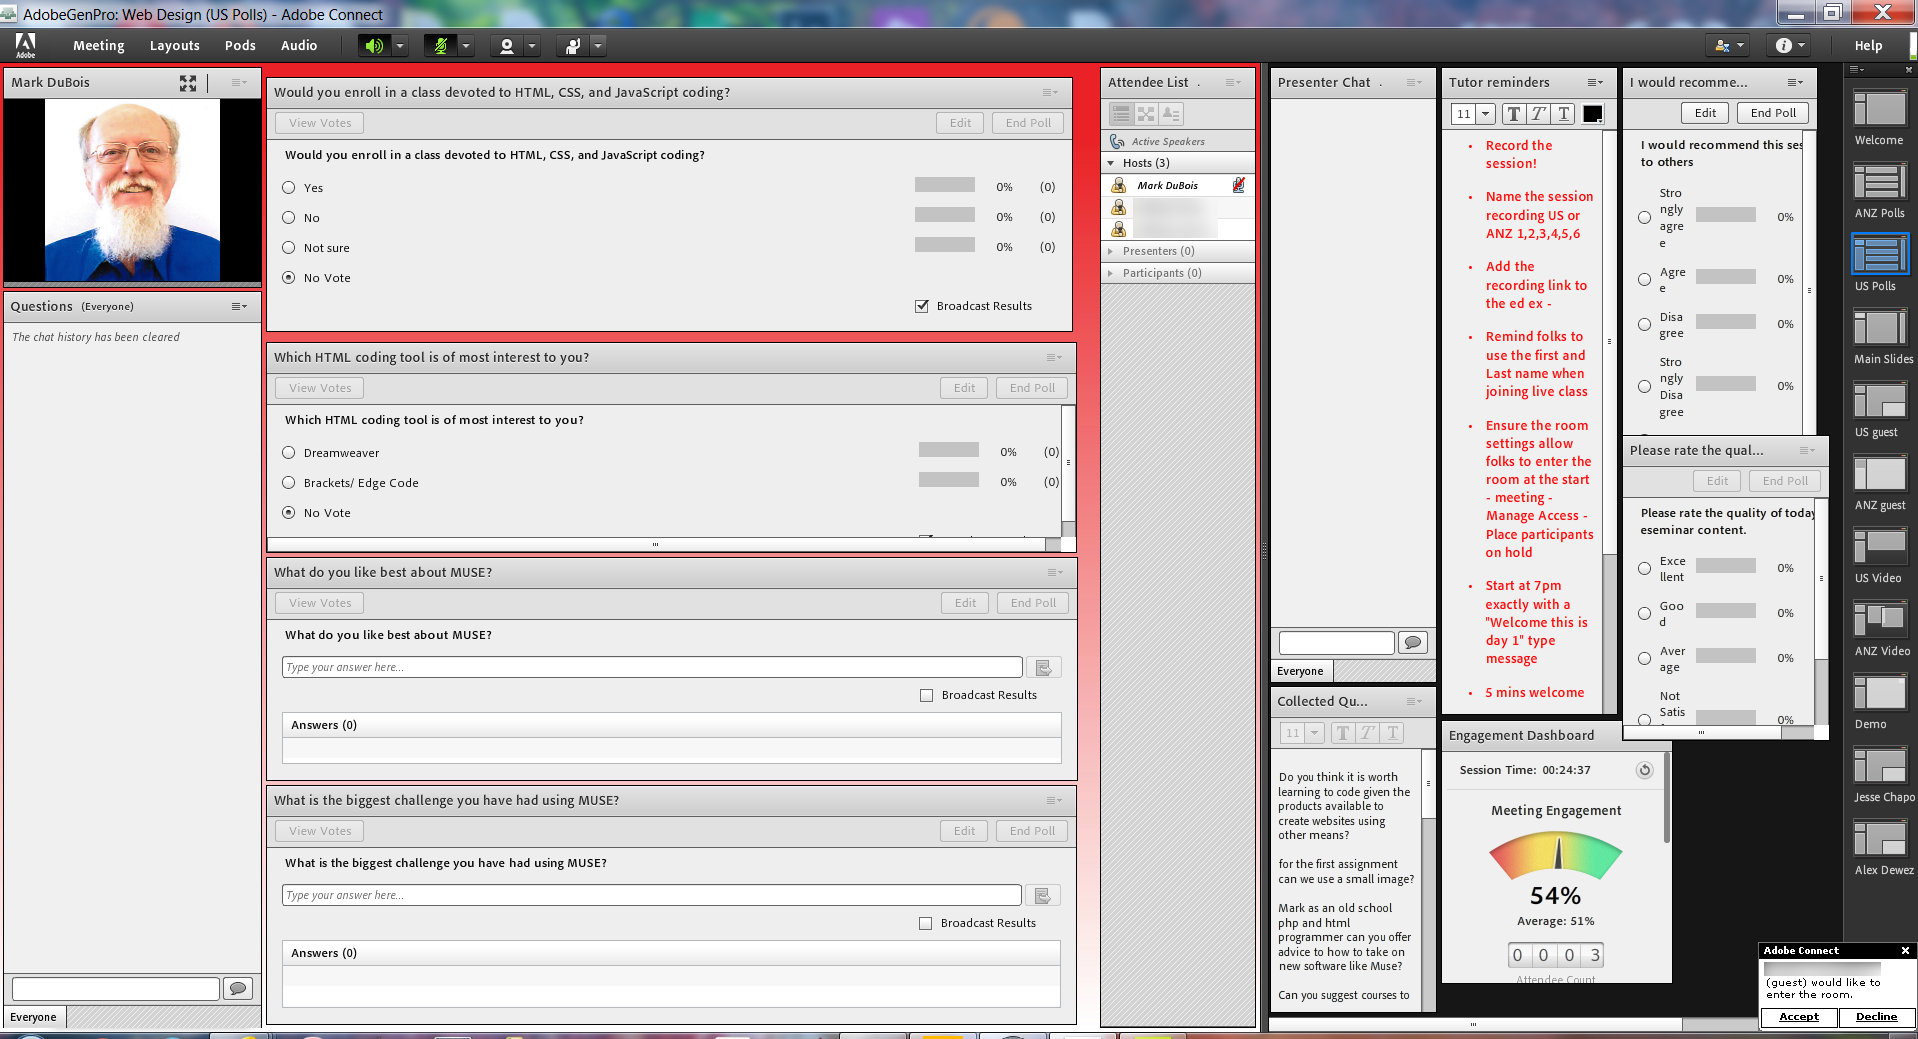Viewport: 1918px width, 1039px height.
Task: Open Tutor reminders font size dropdown
Action: [x=1485, y=114]
